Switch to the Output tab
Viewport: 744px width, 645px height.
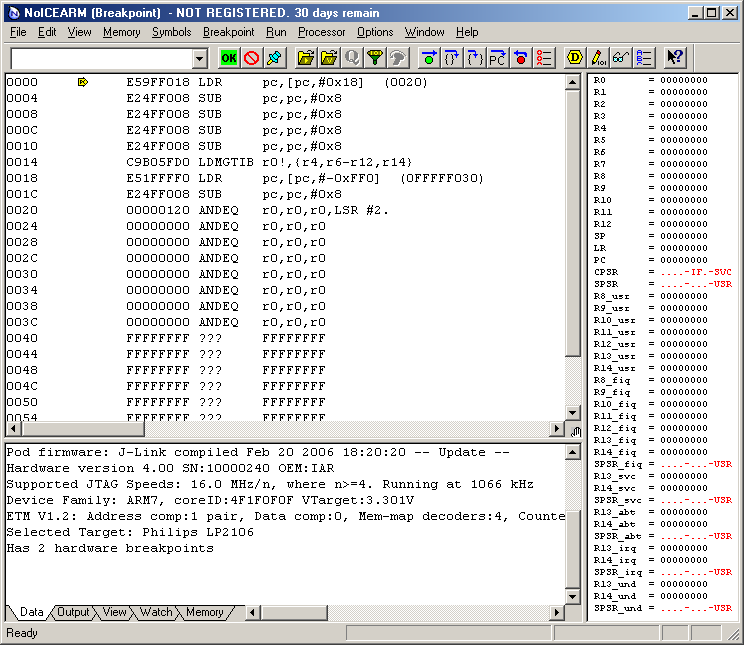pyautogui.click(x=73, y=612)
